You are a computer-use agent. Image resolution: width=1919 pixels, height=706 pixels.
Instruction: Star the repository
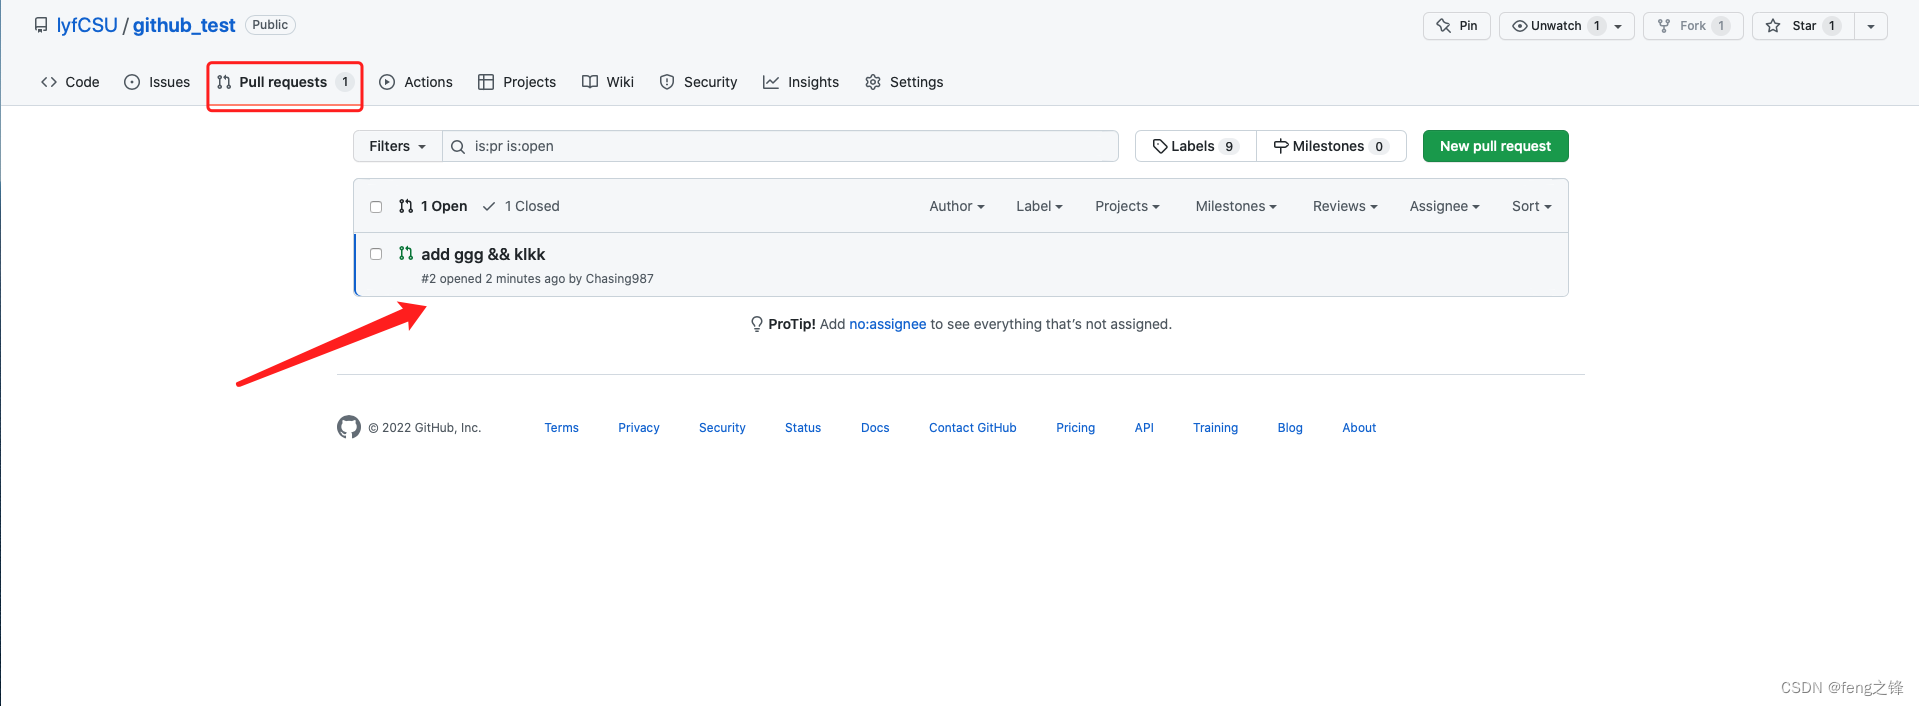coord(1803,26)
